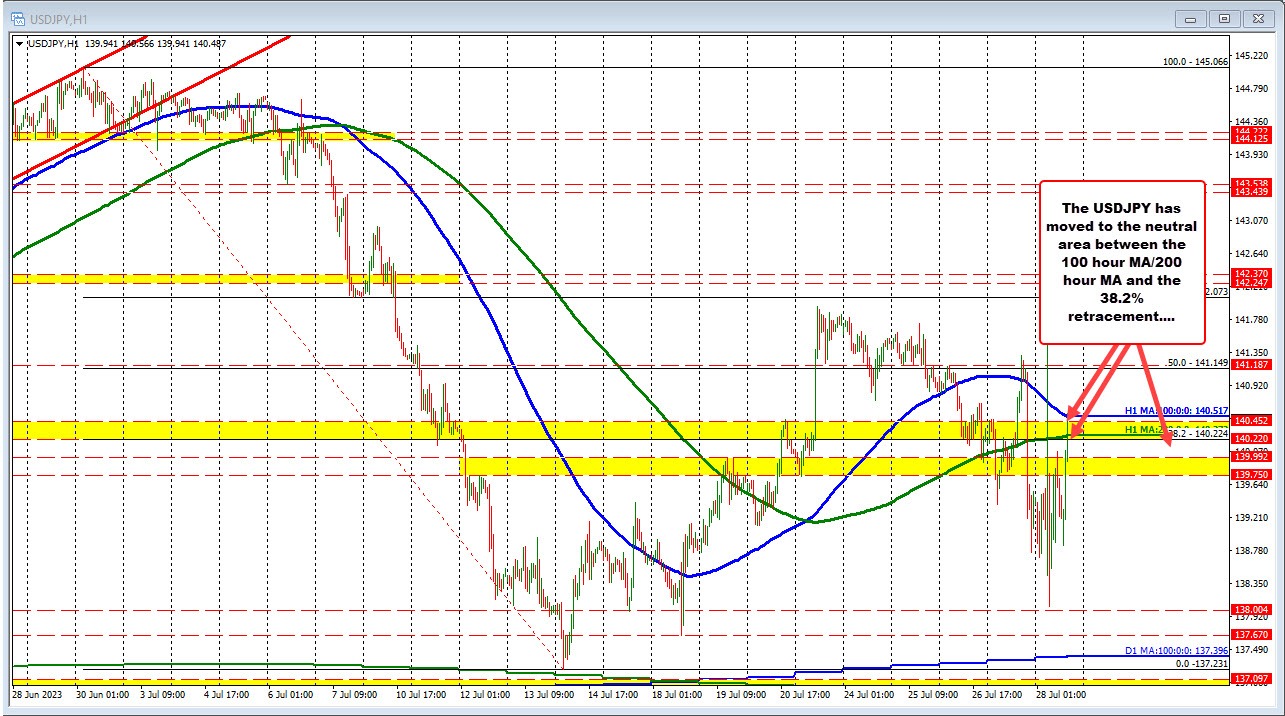
Task: Toggle selection of the 144.125 yellow resistance band
Action: (x=200, y=135)
